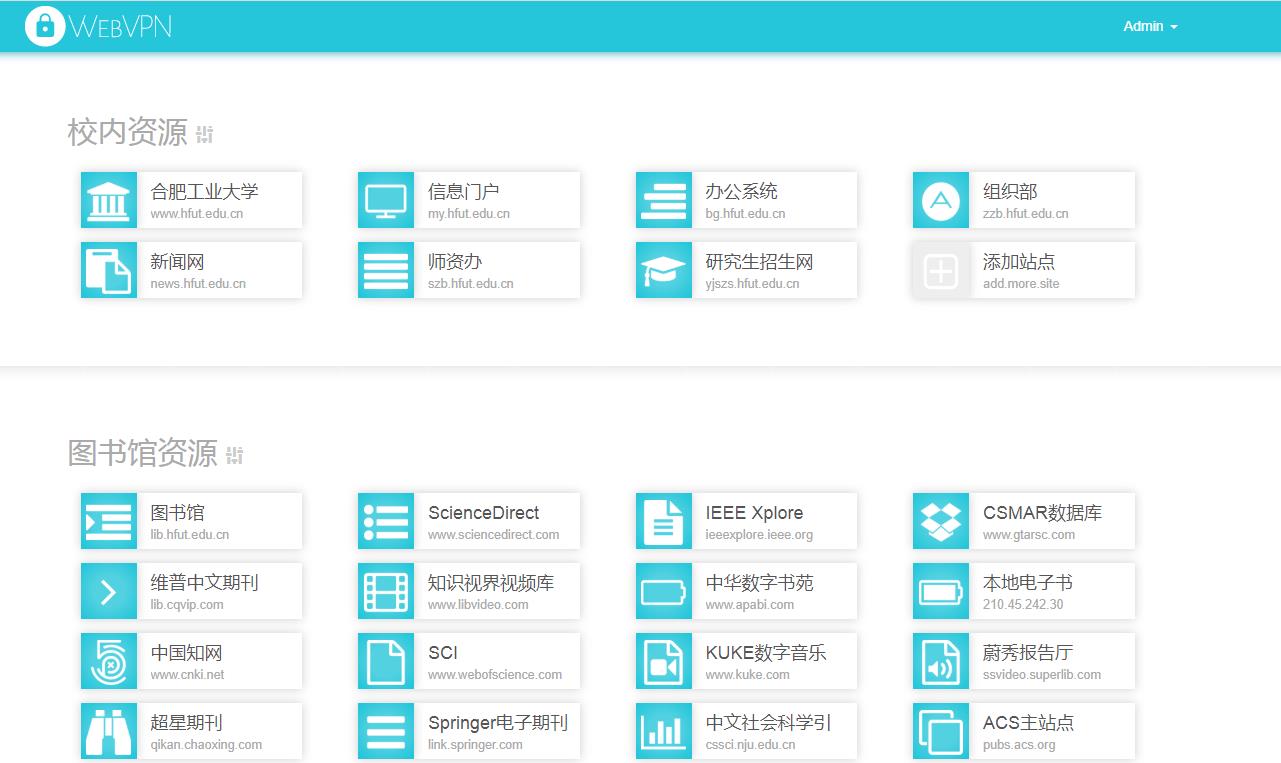Click the 新闻网 documents icon
1281x763 pixels.
pos(109,270)
